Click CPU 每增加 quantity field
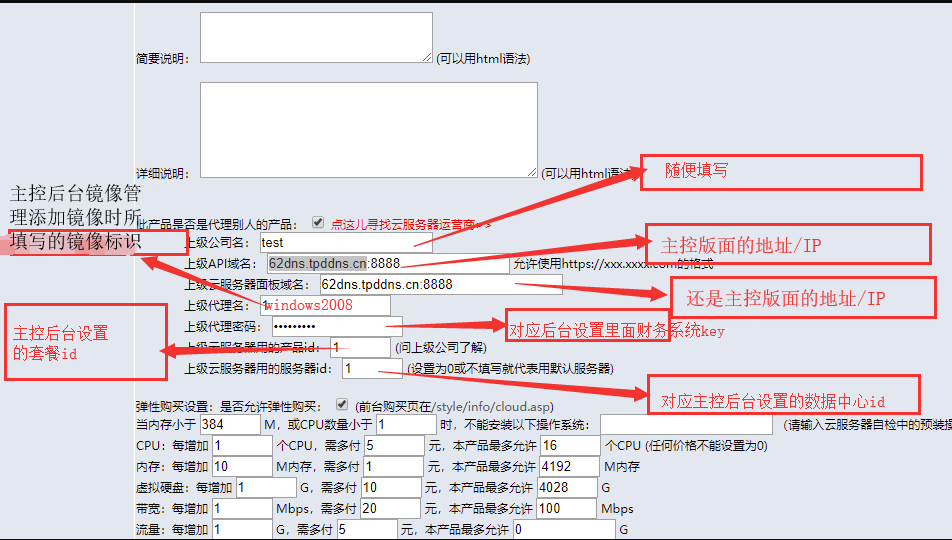This screenshot has height=540, width=952. tap(242, 446)
